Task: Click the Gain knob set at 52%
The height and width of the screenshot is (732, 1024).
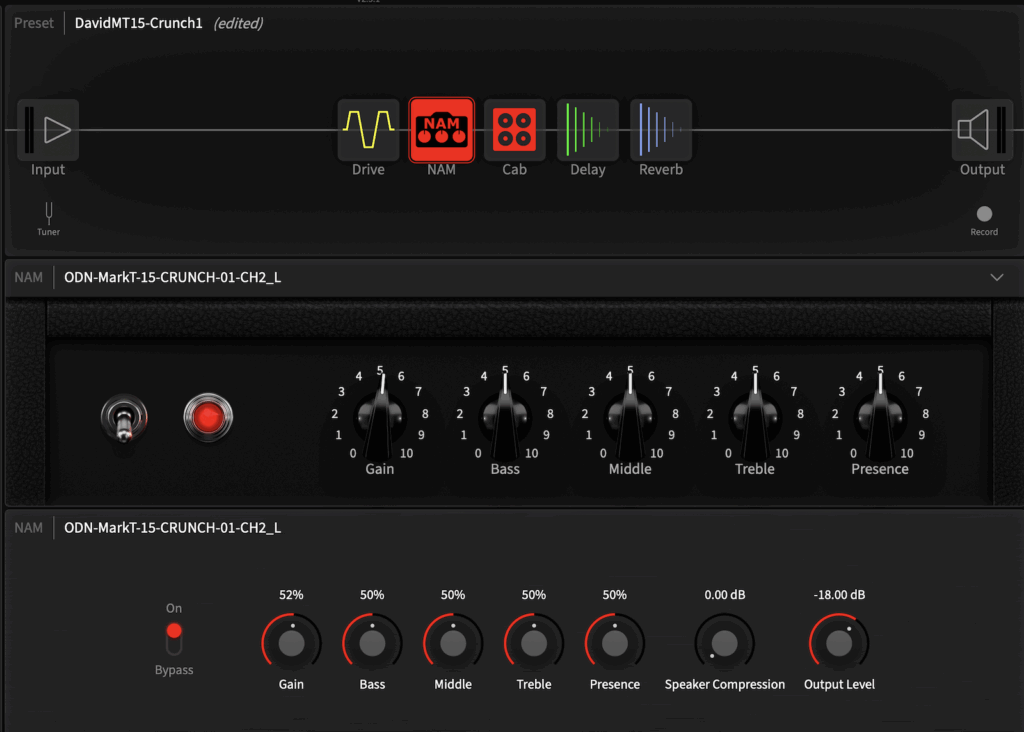Action: pyautogui.click(x=291, y=643)
